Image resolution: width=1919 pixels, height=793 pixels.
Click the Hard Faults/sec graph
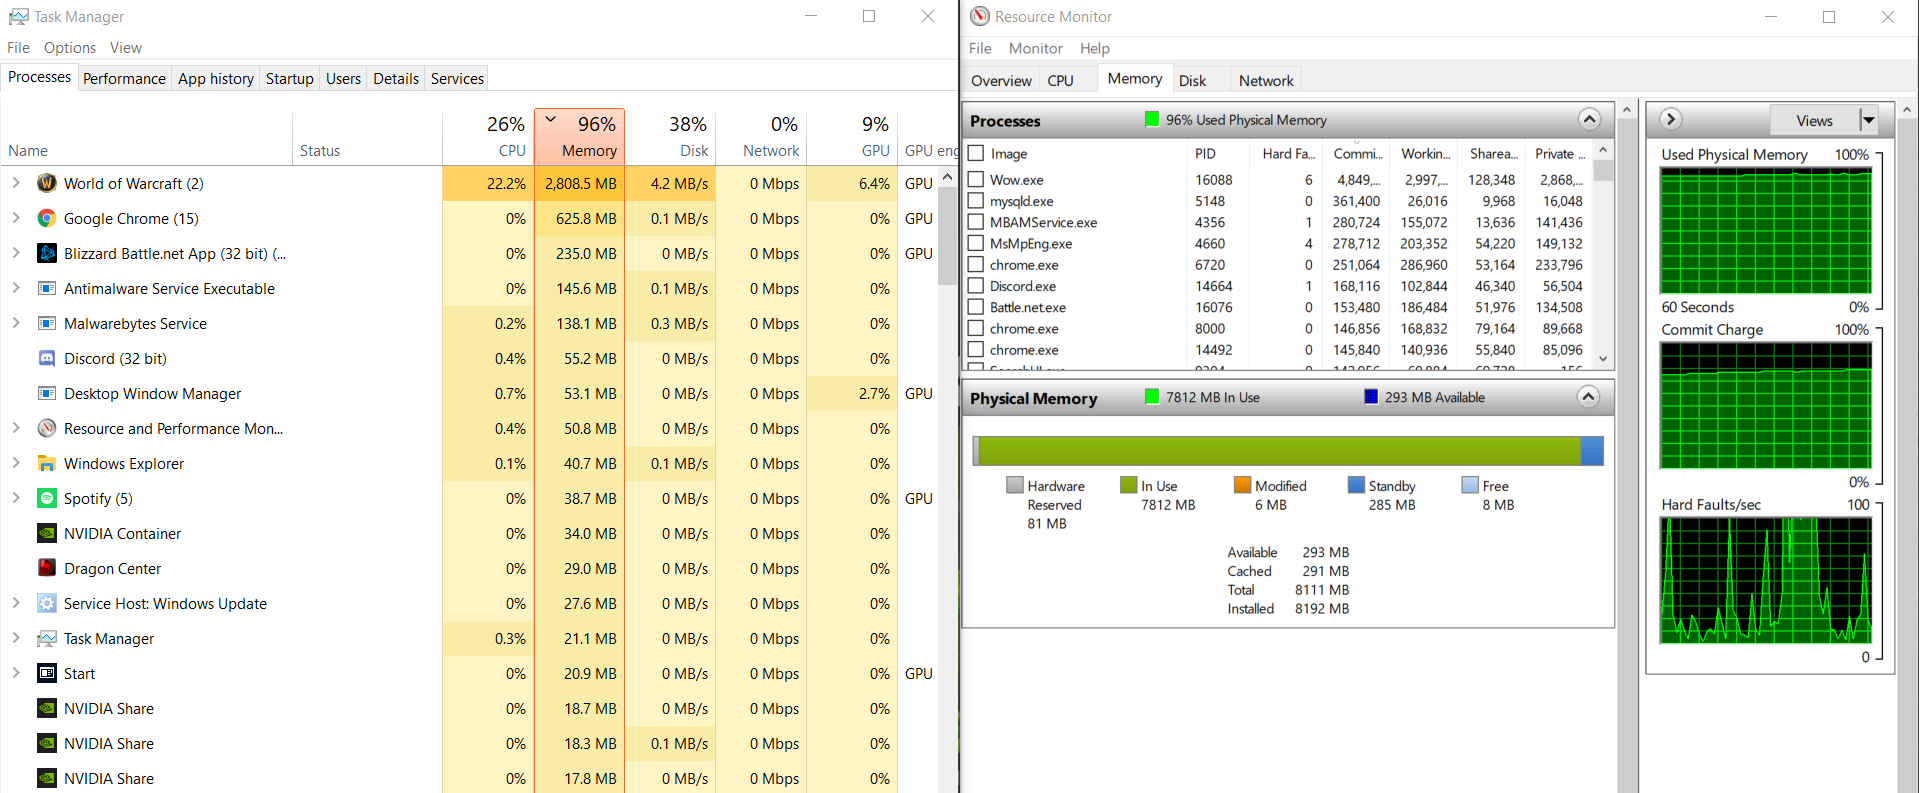[x=1766, y=580]
